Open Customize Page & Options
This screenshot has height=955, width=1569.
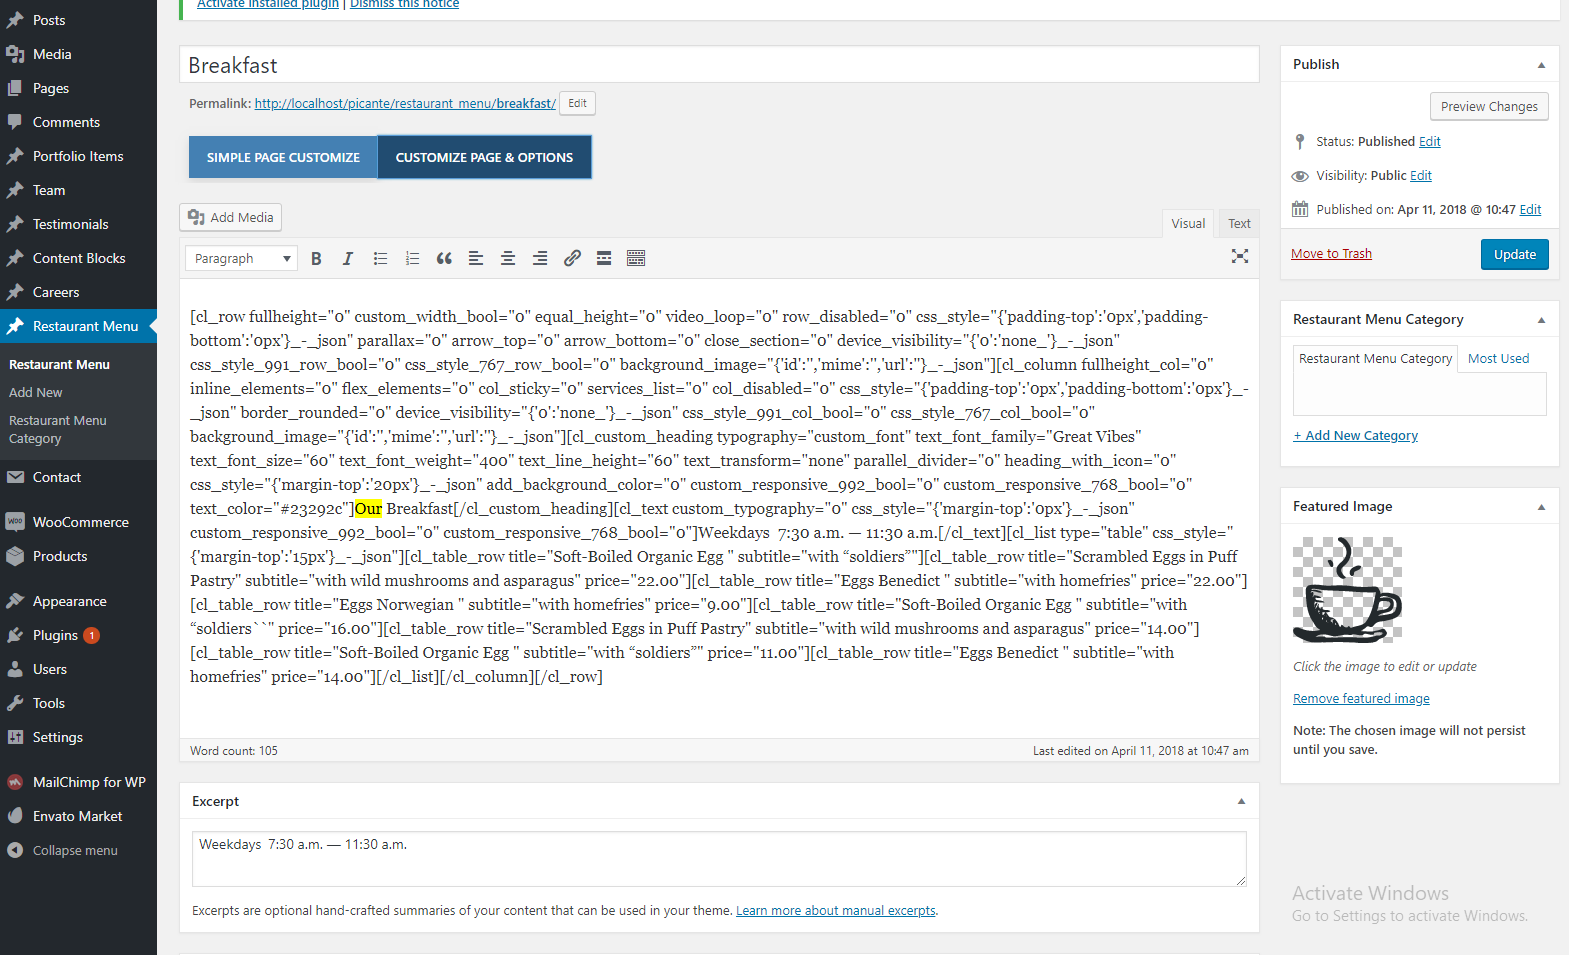[484, 157]
